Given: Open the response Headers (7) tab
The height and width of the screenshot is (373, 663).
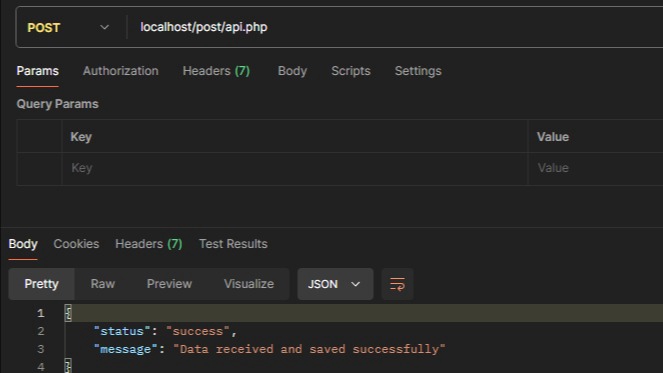Looking at the screenshot, I should coord(148,244).
